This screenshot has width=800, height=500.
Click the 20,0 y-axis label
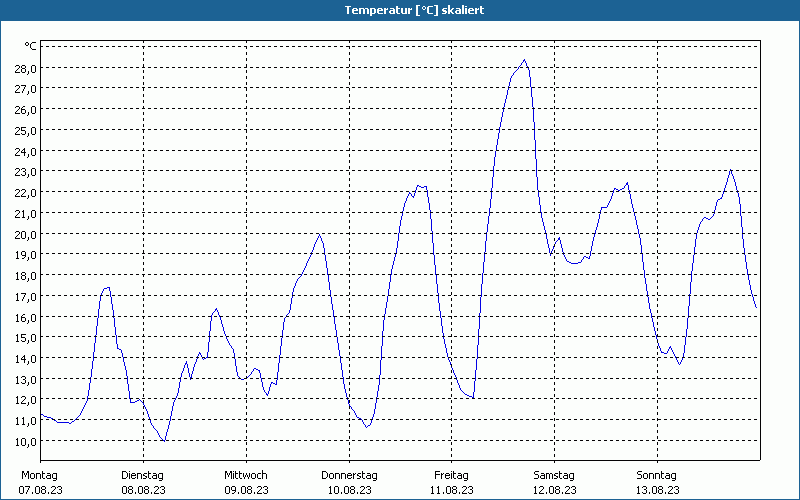[26, 234]
